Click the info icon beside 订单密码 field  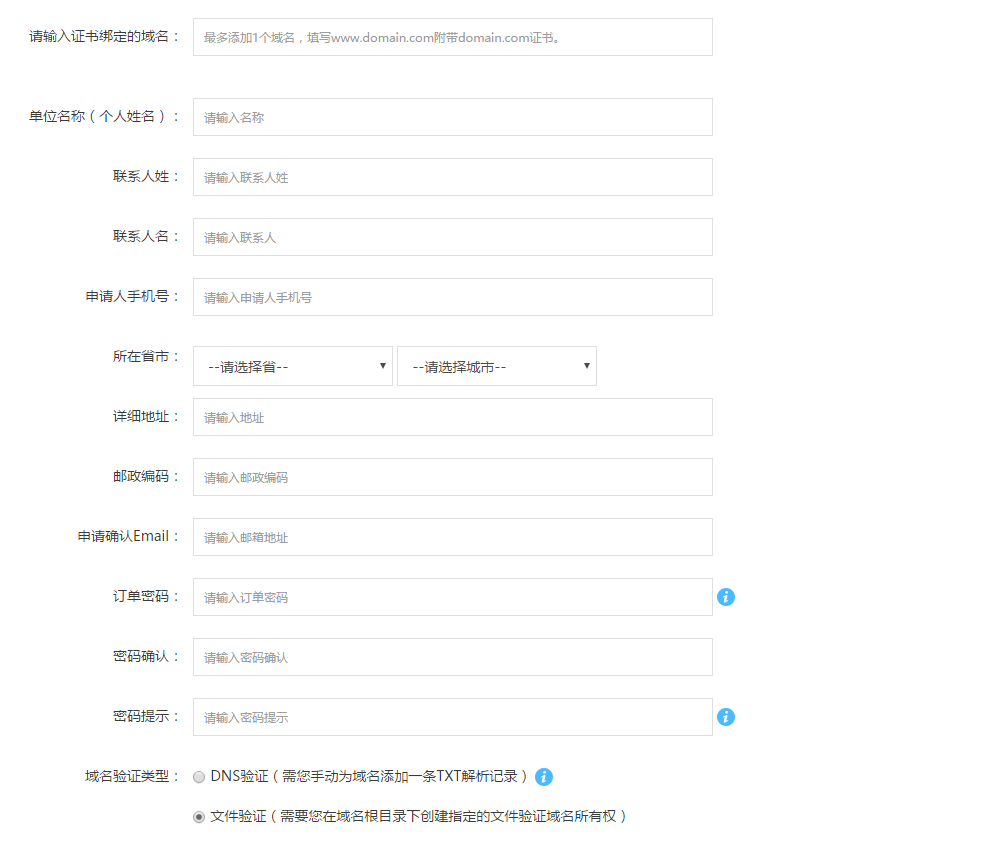click(x=726, y=597)
